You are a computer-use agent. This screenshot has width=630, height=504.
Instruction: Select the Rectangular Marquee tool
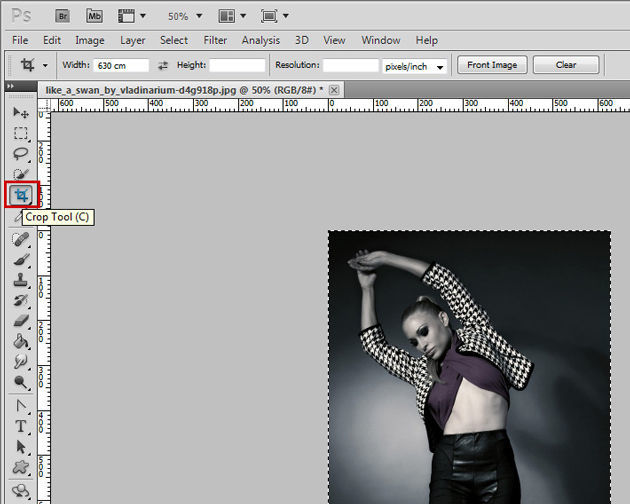20,133
